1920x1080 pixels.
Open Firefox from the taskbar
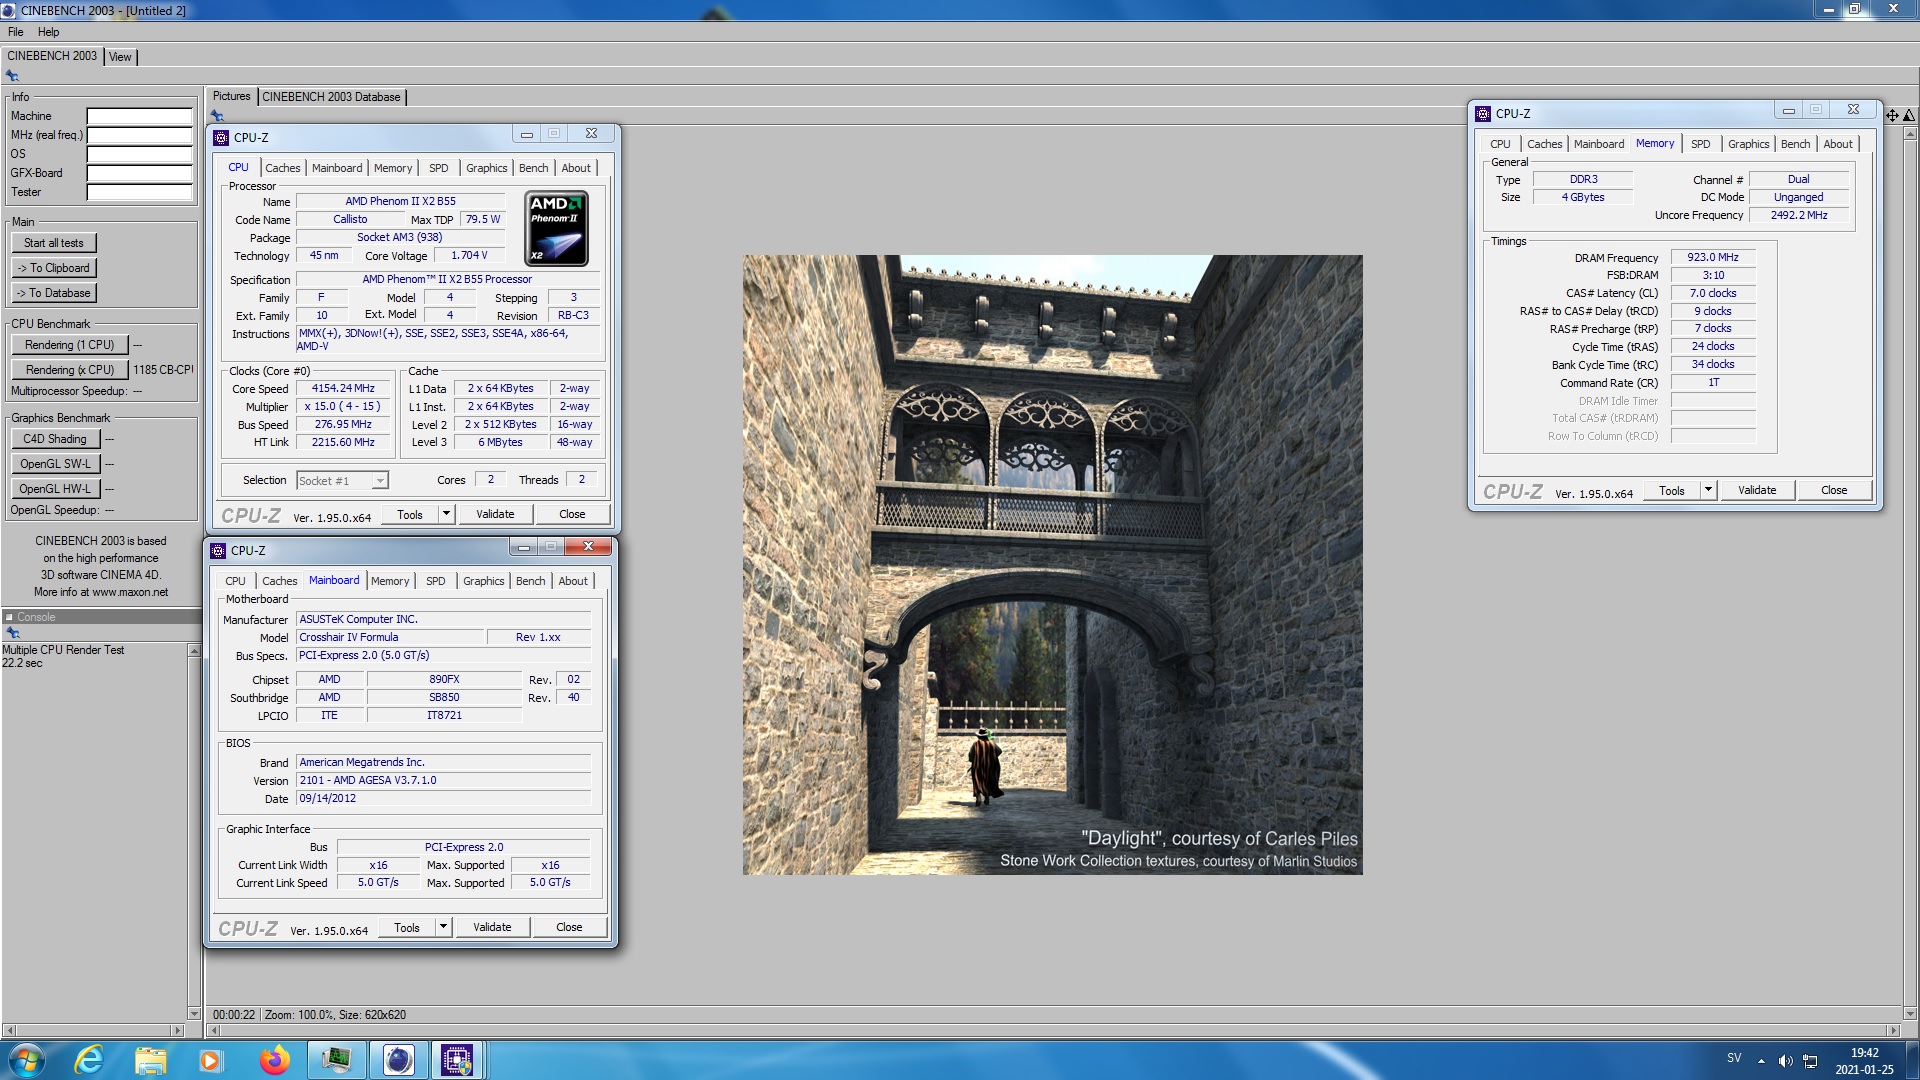[x=274, y=1060]
